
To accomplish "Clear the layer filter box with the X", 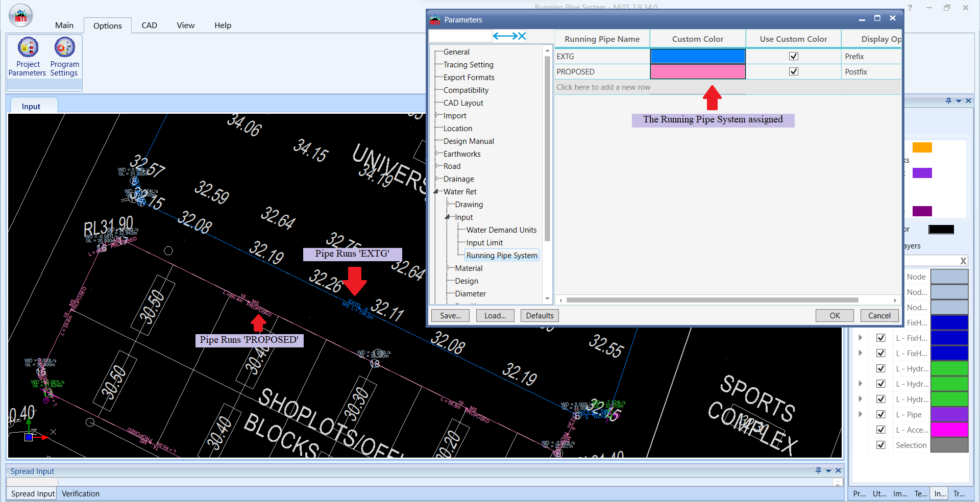I will coord(964,260).
